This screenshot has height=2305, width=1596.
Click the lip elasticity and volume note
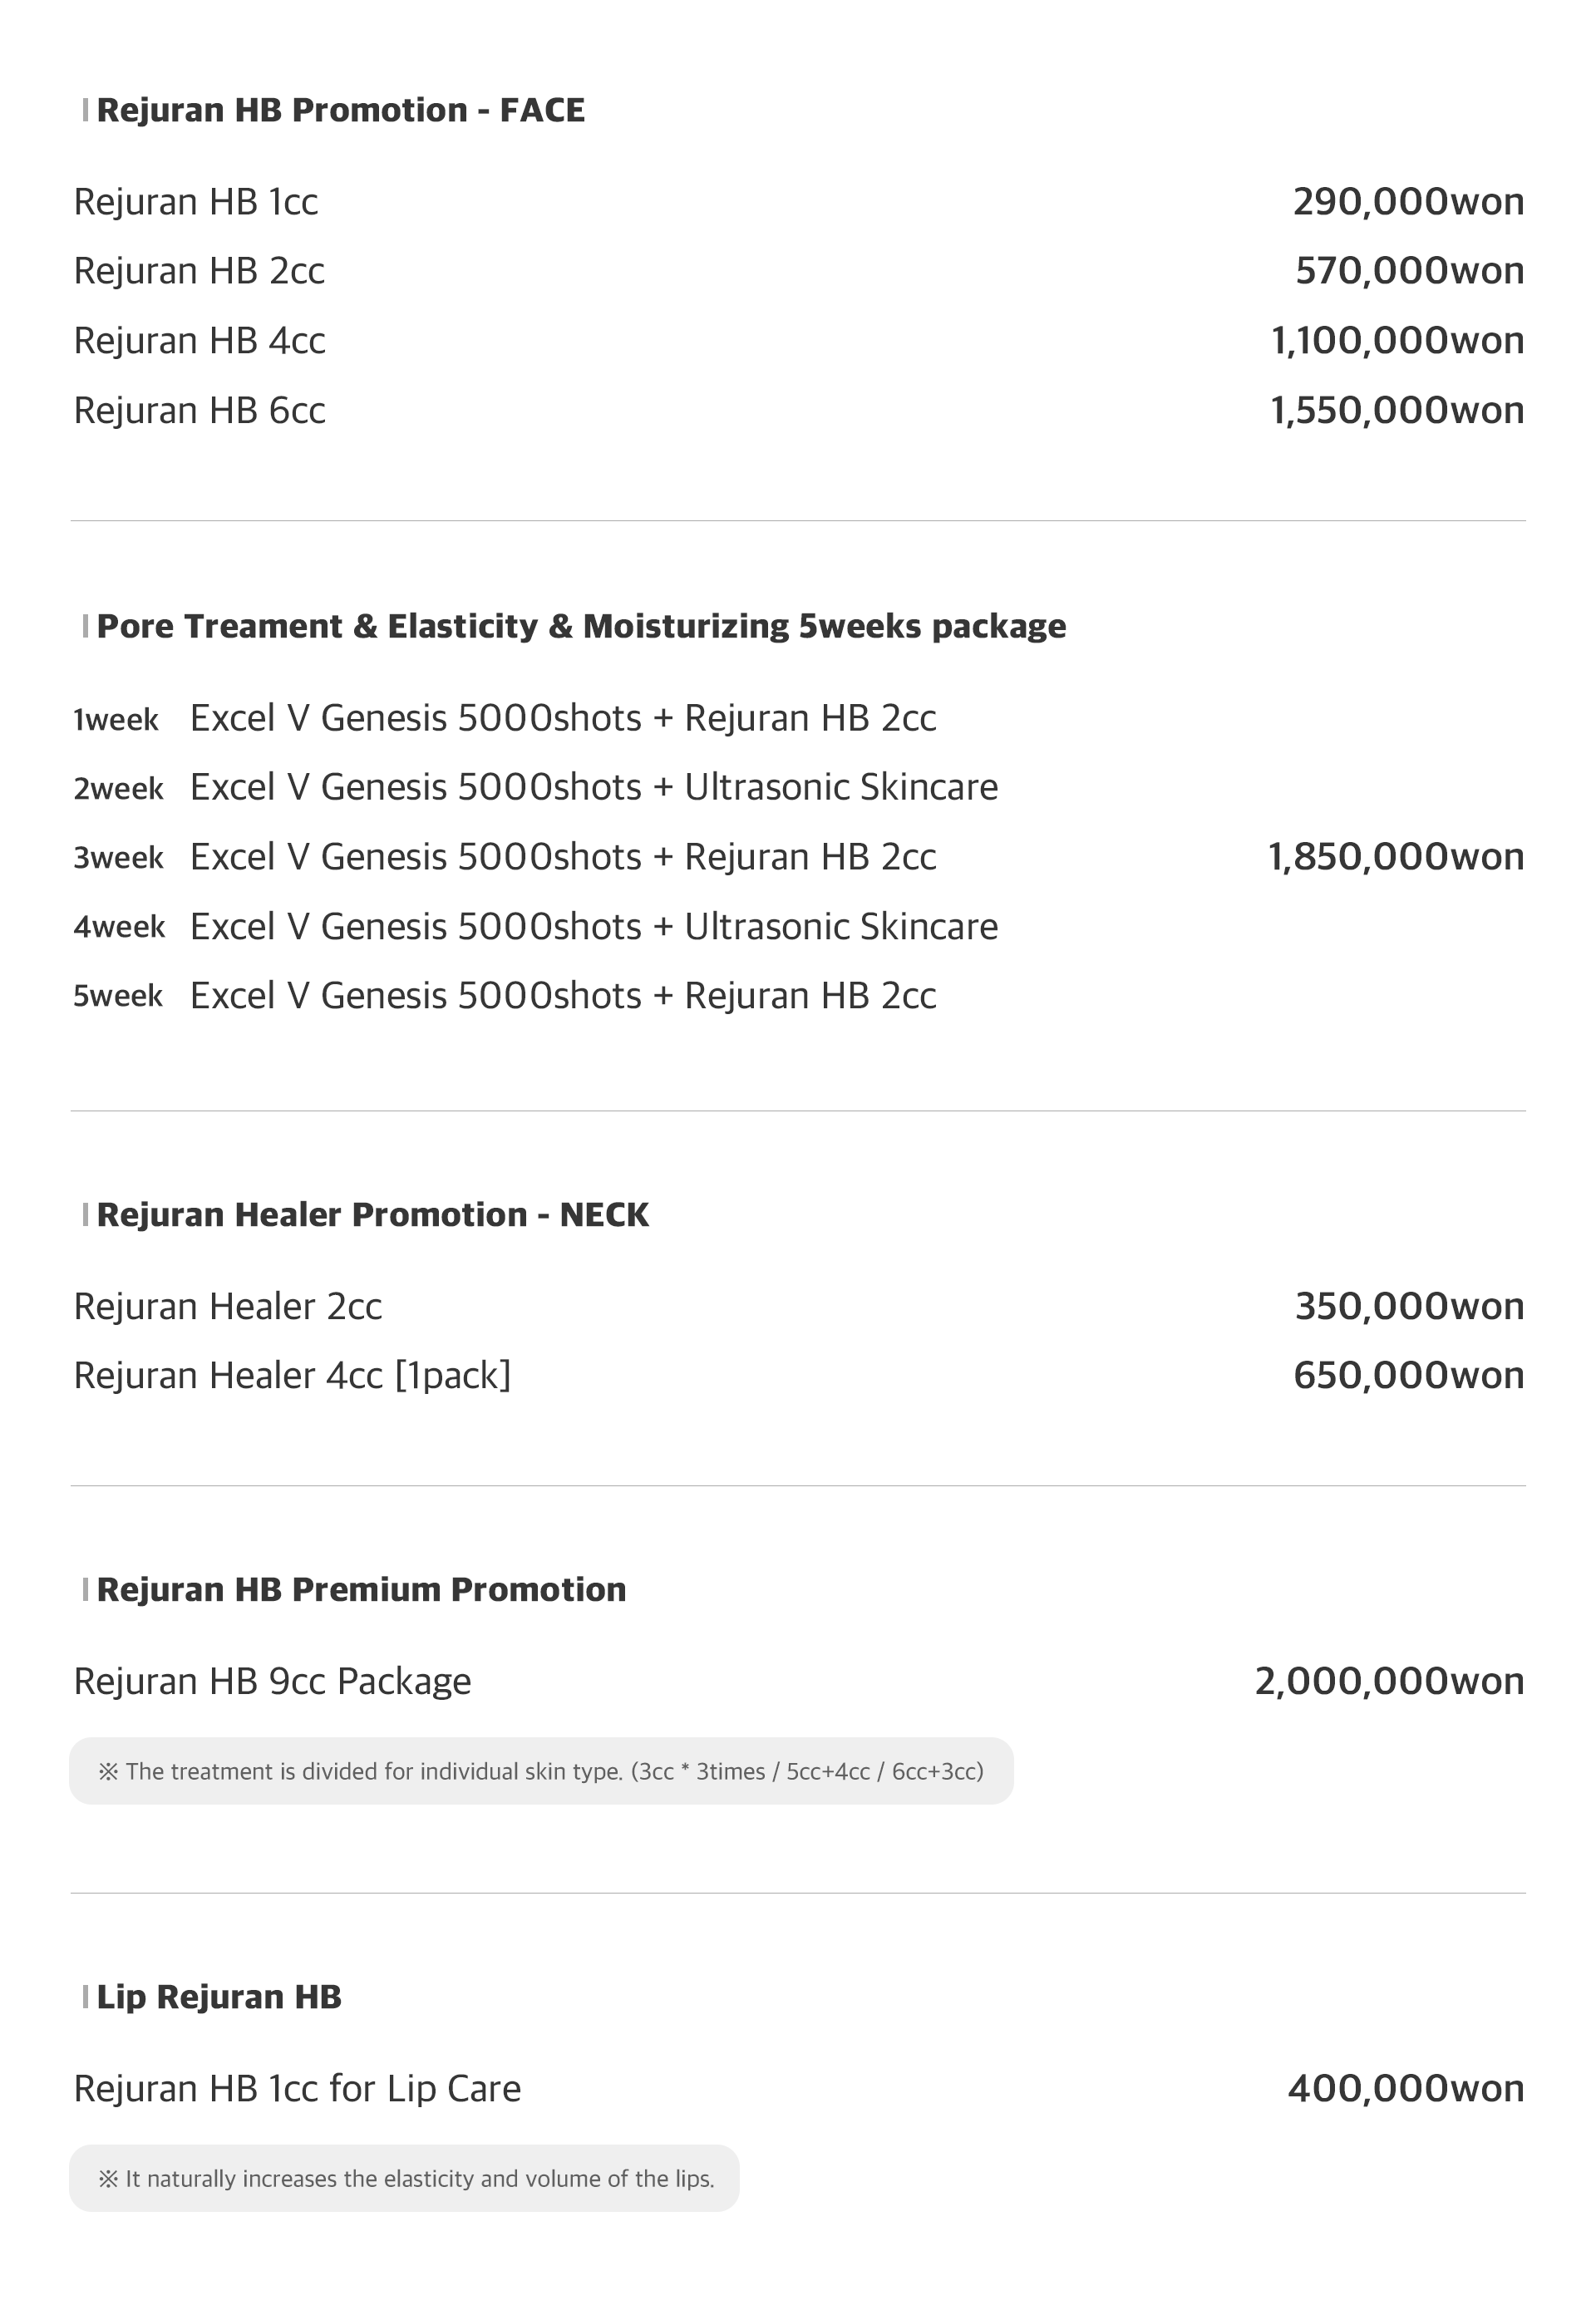pos(405,2179)
